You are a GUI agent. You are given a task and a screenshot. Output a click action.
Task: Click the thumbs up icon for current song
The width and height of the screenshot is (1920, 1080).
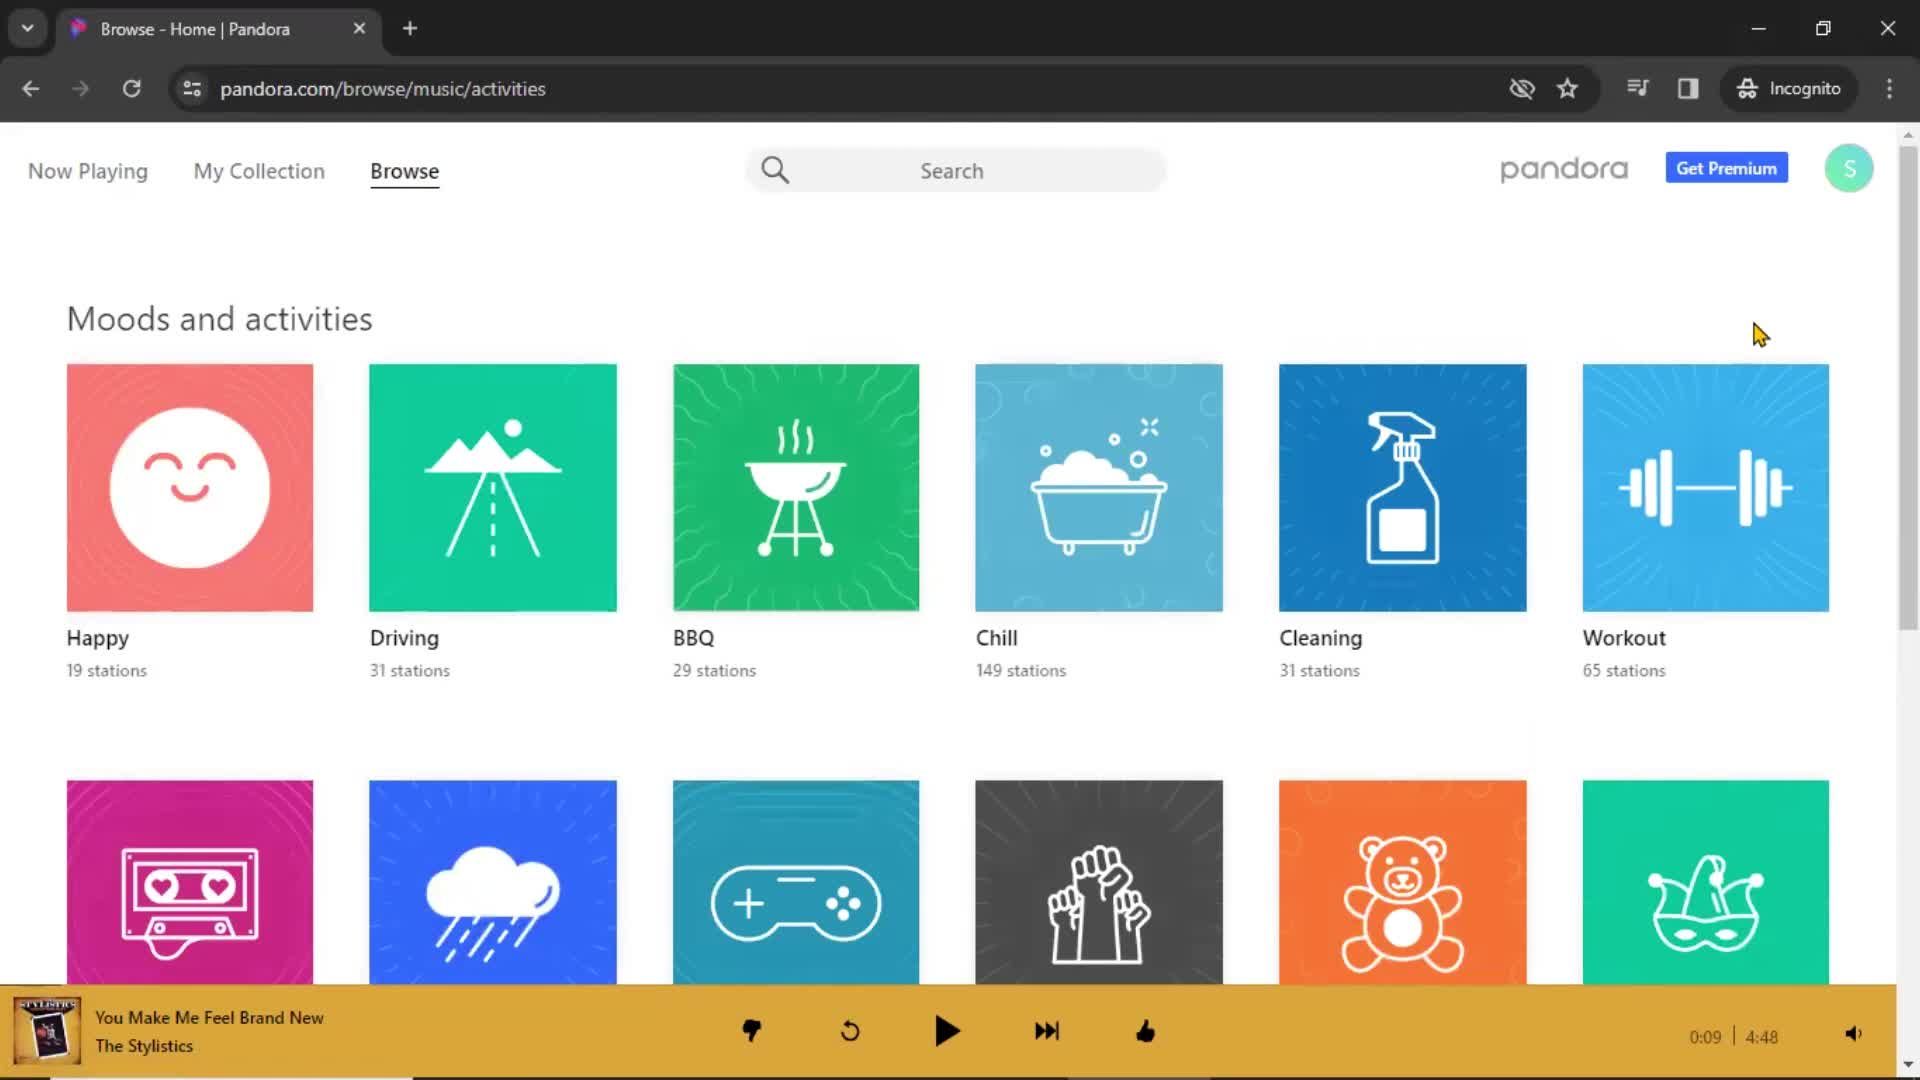pos(1146,1031)
